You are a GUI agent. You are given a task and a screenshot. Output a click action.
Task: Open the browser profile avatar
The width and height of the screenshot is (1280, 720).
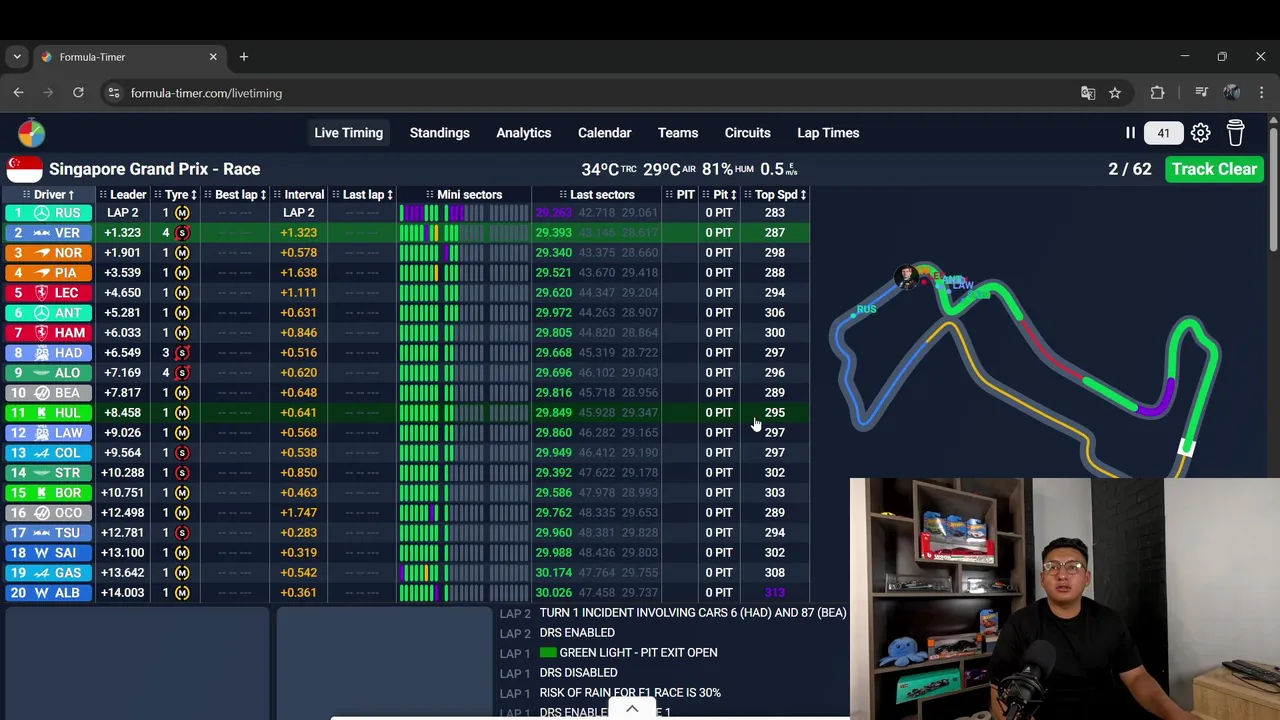click(x=1231, y=93)
